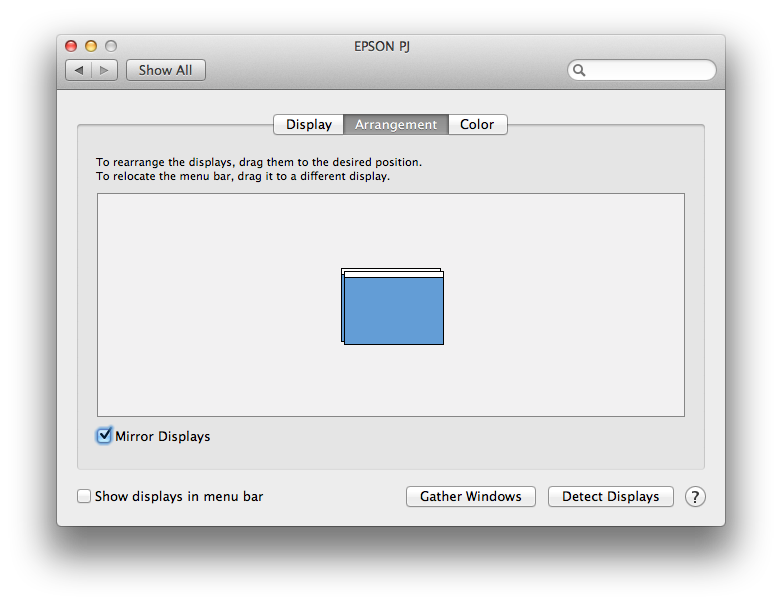Click the Show All button

click(166, 70)
